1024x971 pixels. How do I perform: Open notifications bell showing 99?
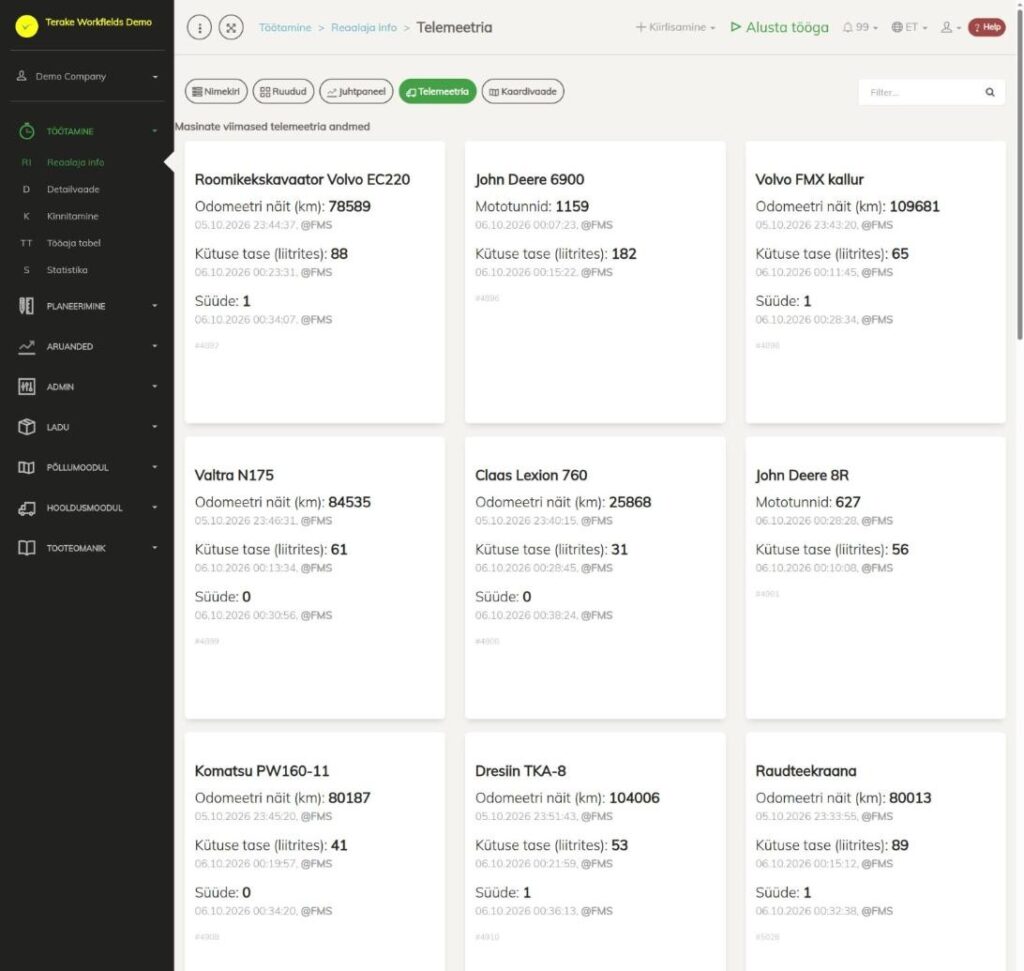pos(859,27)
